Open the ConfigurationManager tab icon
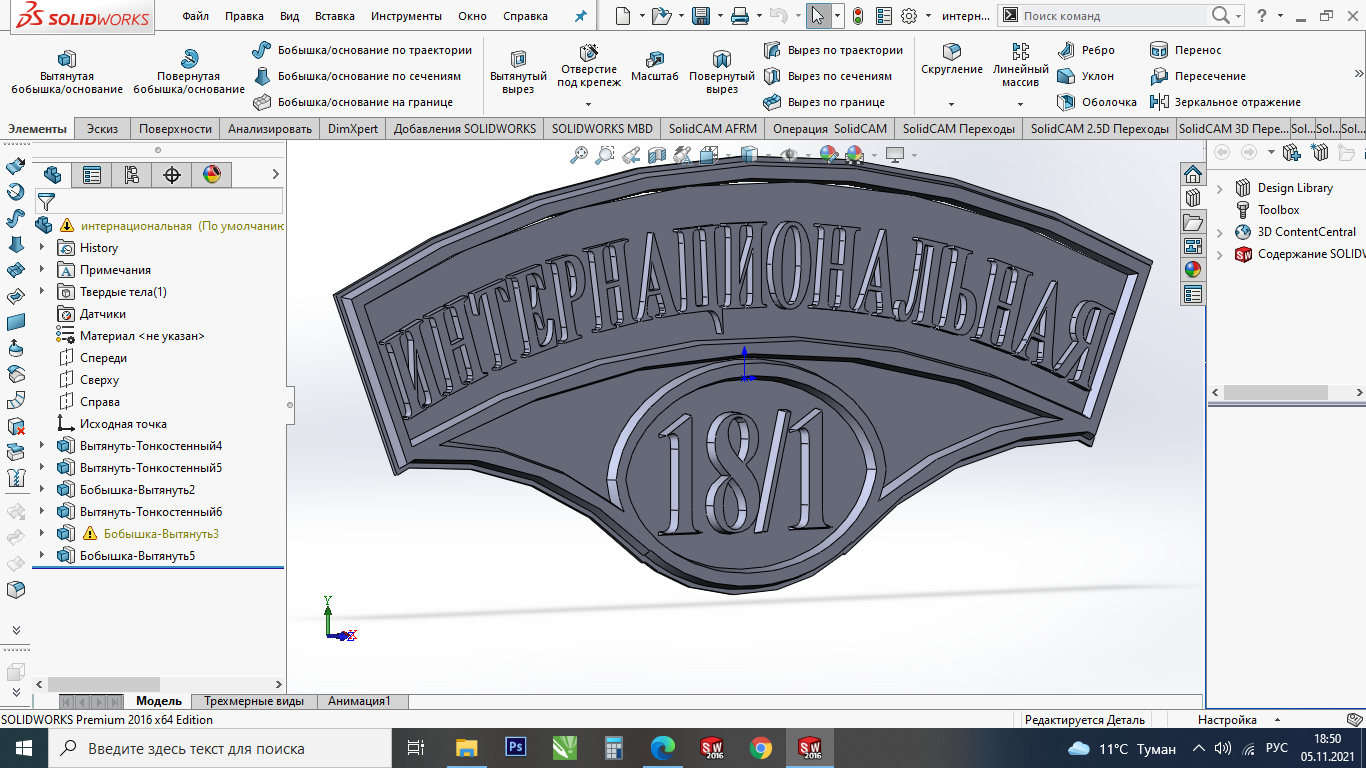Screen dimensions: 1366x768 132,175
